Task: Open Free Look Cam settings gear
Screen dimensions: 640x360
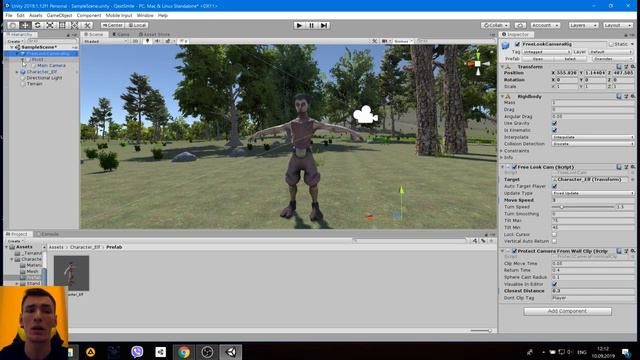Action: [x=632, y=167]
